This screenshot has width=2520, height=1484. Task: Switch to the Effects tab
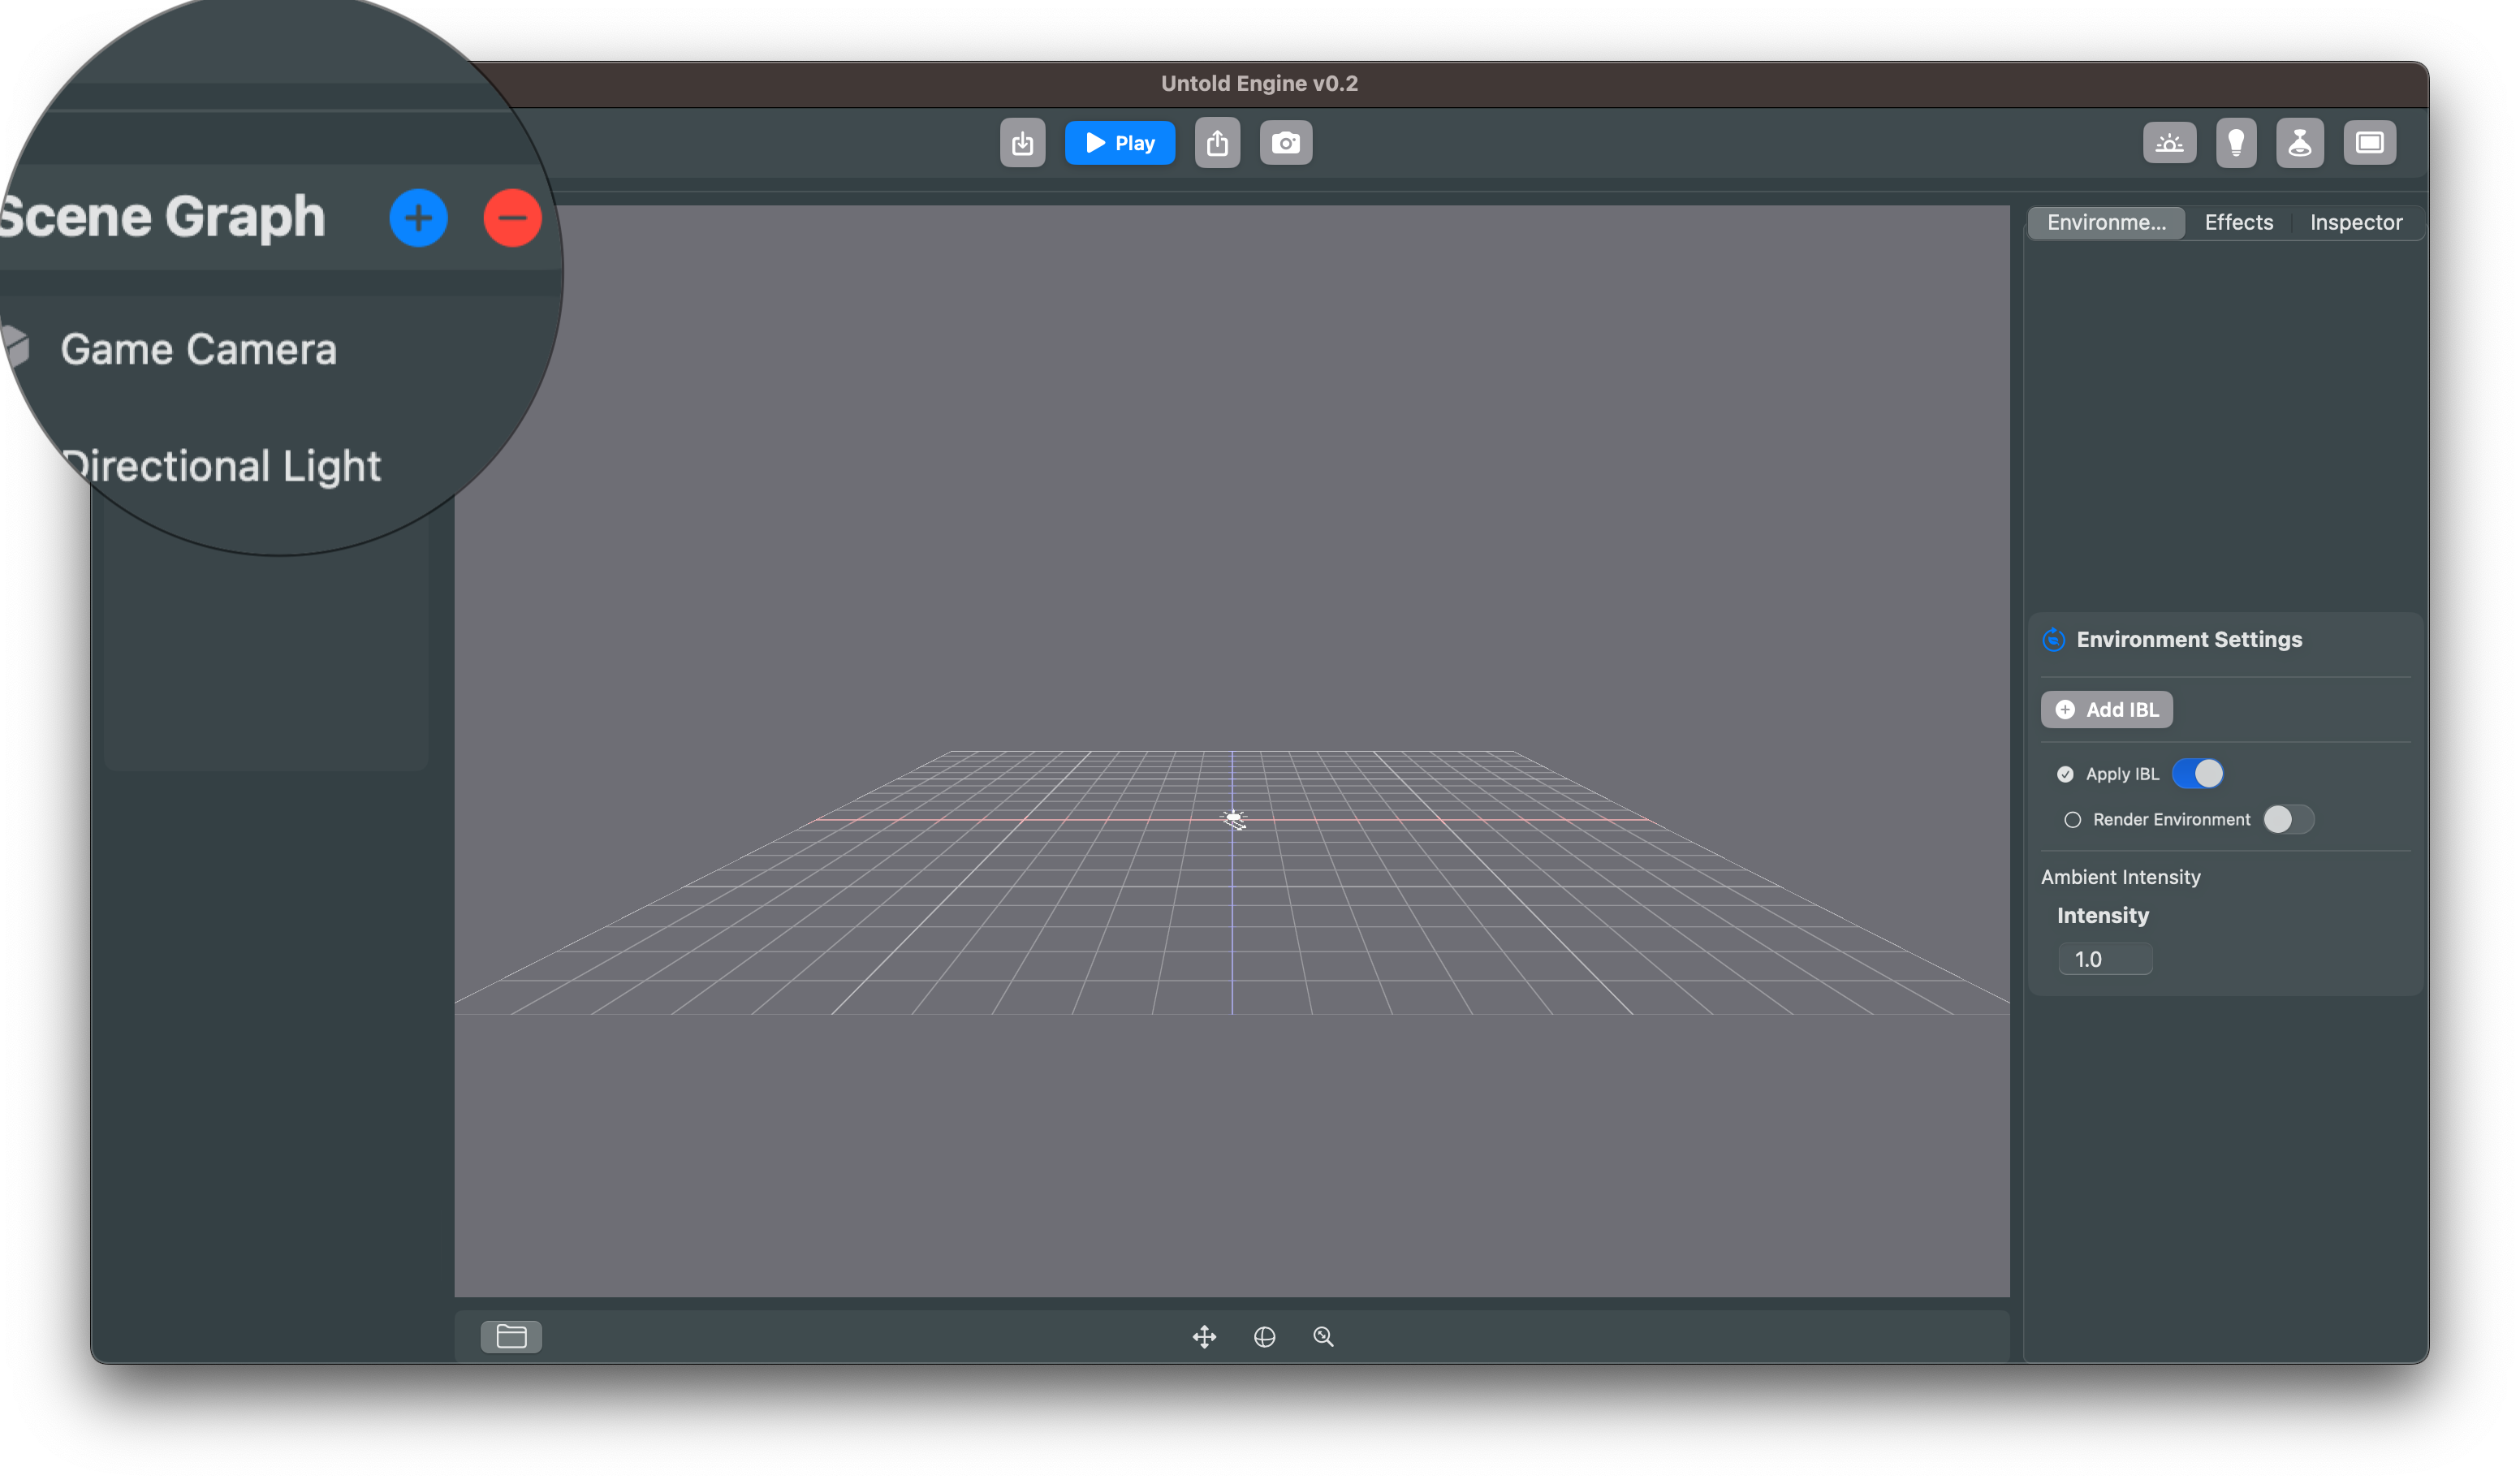pyautogui.click(x=2239, y=222)
